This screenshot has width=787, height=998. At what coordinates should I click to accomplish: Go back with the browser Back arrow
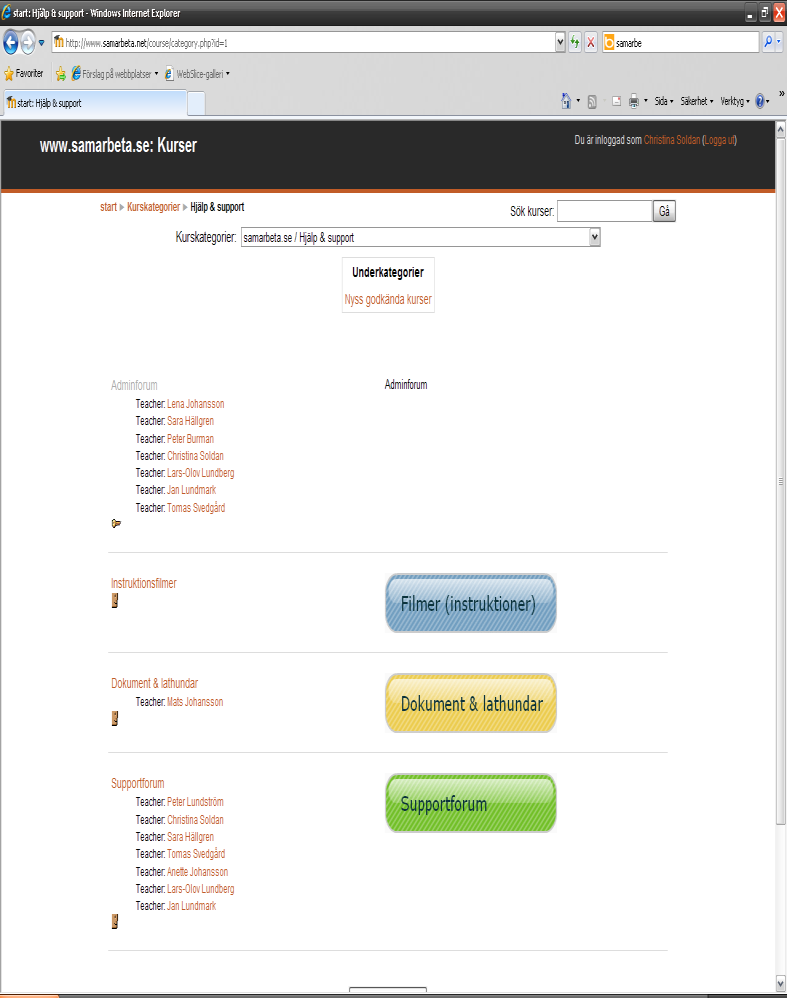click(x=10, y=43)
